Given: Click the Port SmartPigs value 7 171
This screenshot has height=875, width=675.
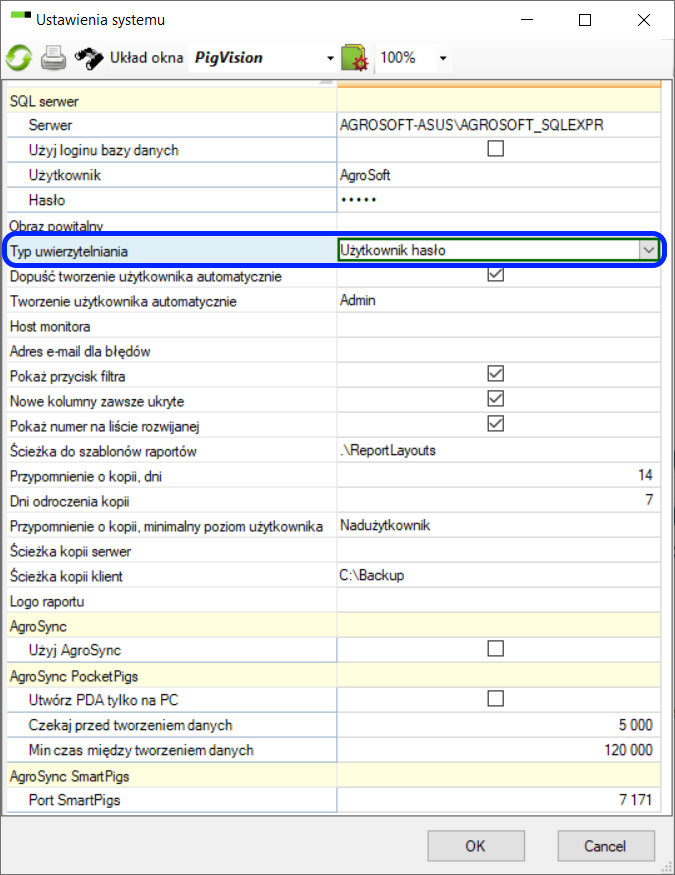Looking at the screenshot, I should pyautogui.click(x=499, y=800).
